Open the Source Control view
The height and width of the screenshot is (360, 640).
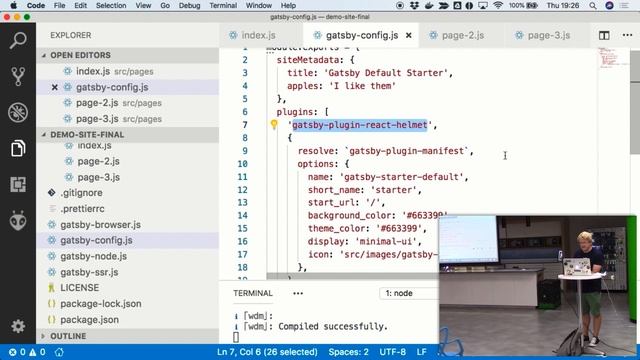pos(18,76)
